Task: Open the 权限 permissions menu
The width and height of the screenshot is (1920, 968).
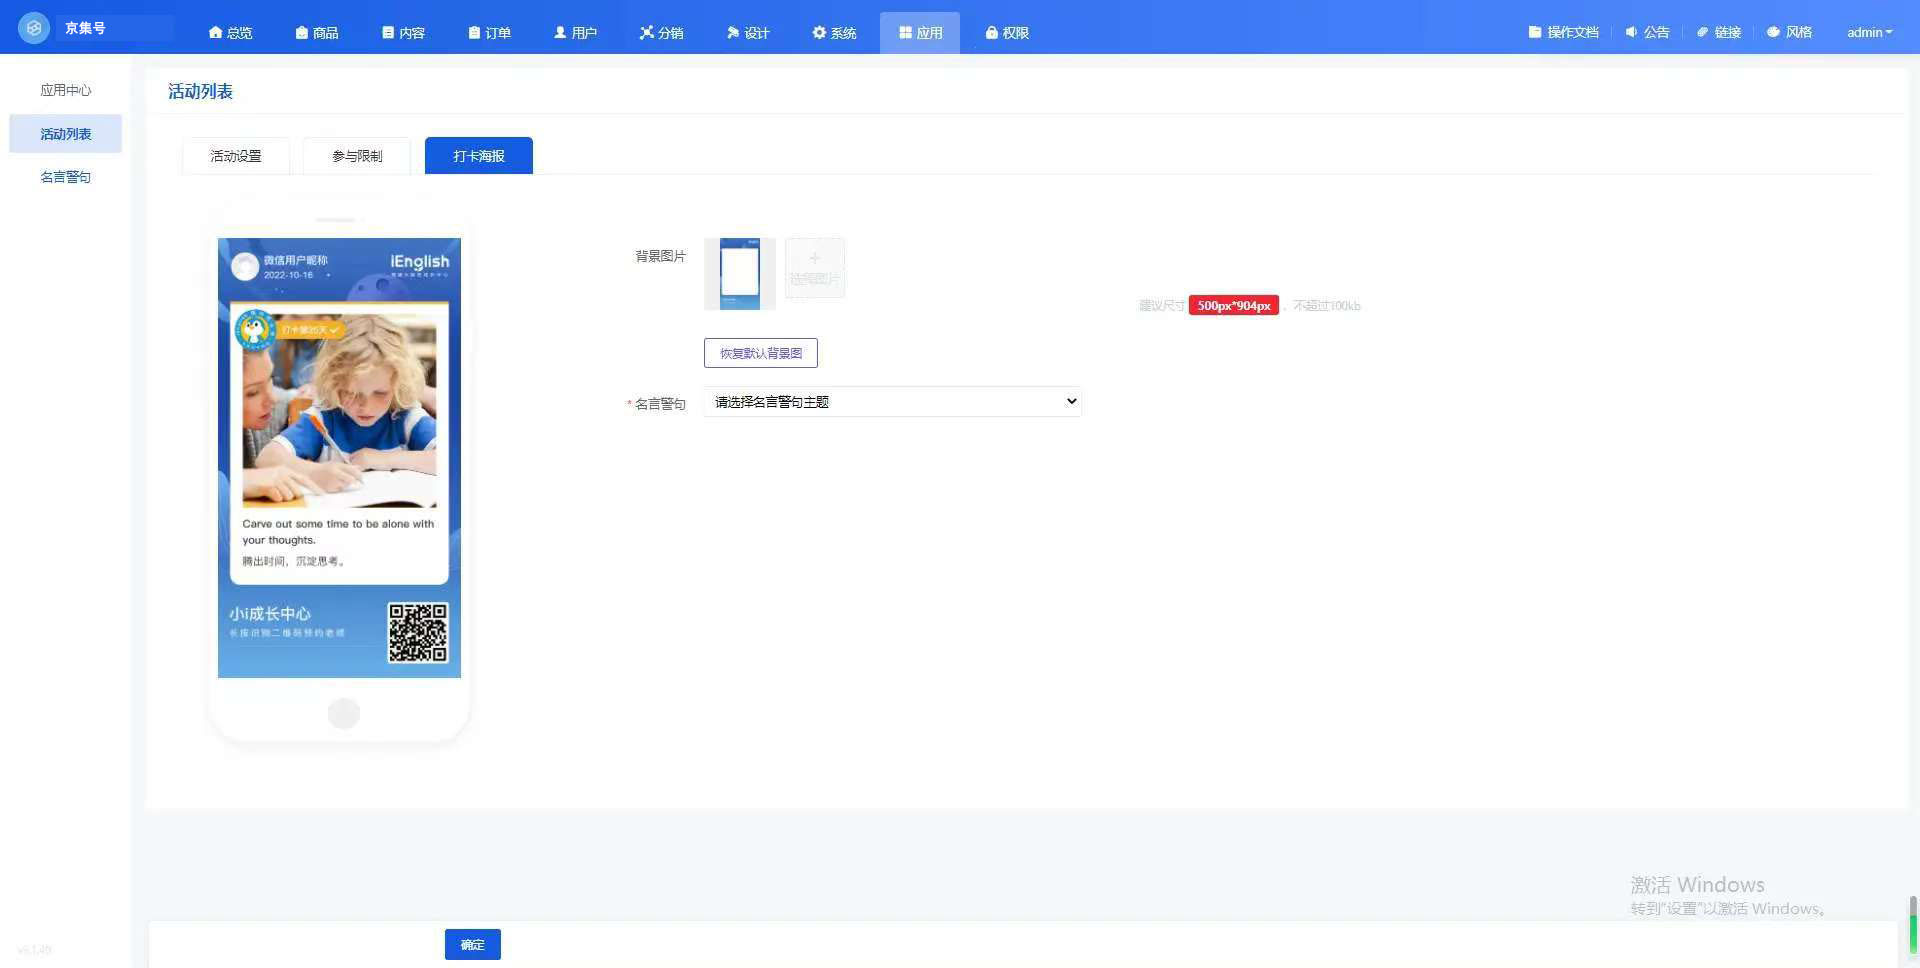Action: [1007, 33]
